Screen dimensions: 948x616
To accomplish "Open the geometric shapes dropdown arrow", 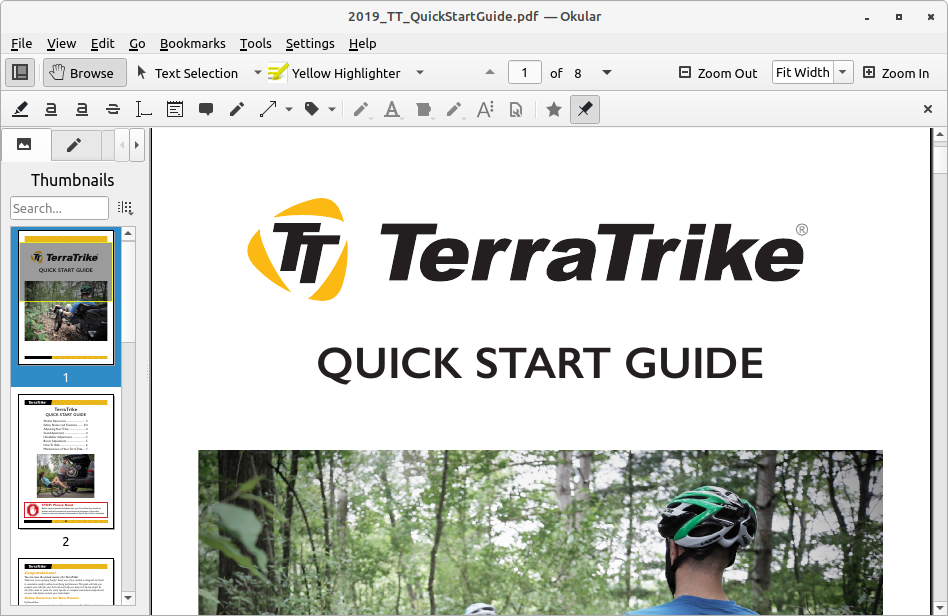I will tap(289, 109).
